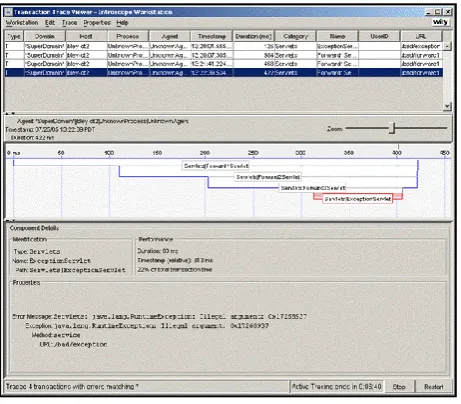This screenshot has width=461, height=404.
Task: Select the Servlets|Forward3Servlet trace component
Action: [x=312, y=188]
